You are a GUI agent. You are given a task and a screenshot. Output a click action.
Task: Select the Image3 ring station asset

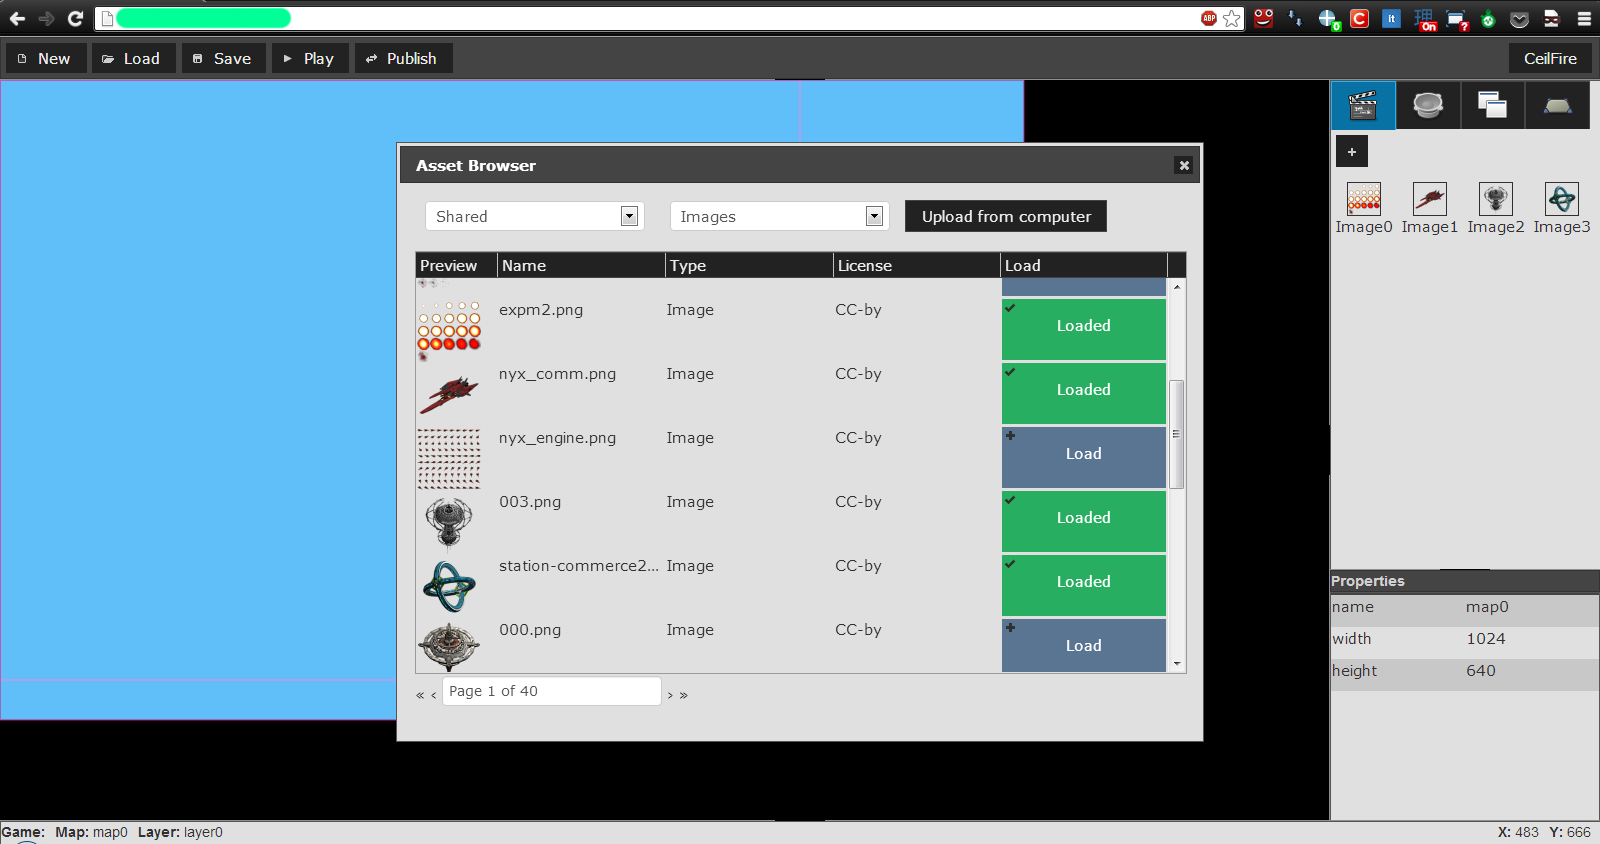[x=1561, y=199]
